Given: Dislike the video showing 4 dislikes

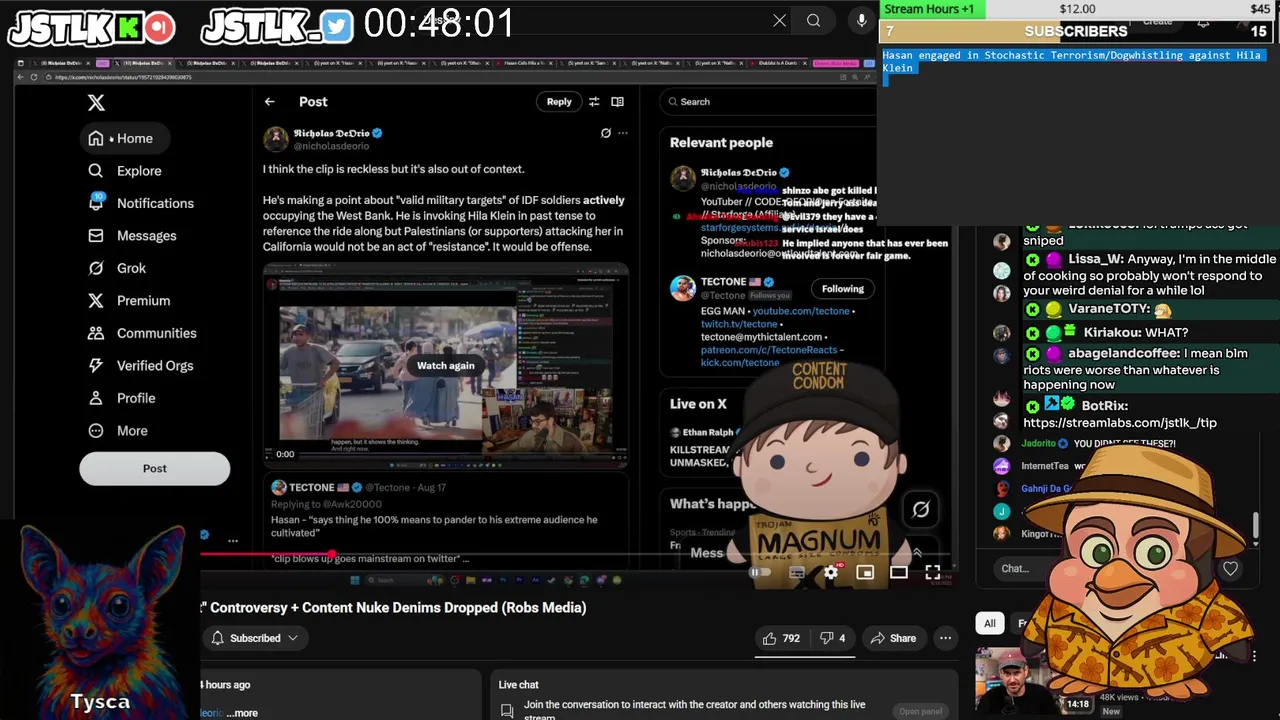Looking at the screenshot, I should pyautogui.click(x=832, y=638).
